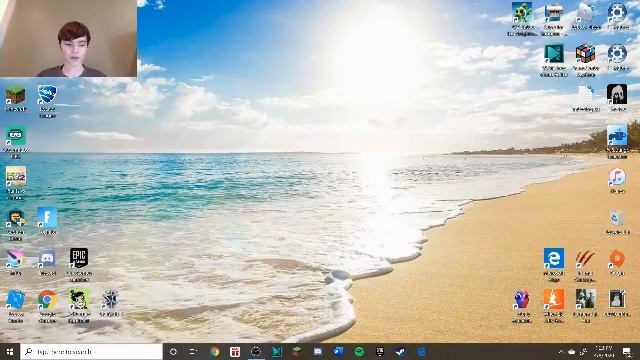Open the VSDC video editor desktop shortcut

tap(554, 60)
